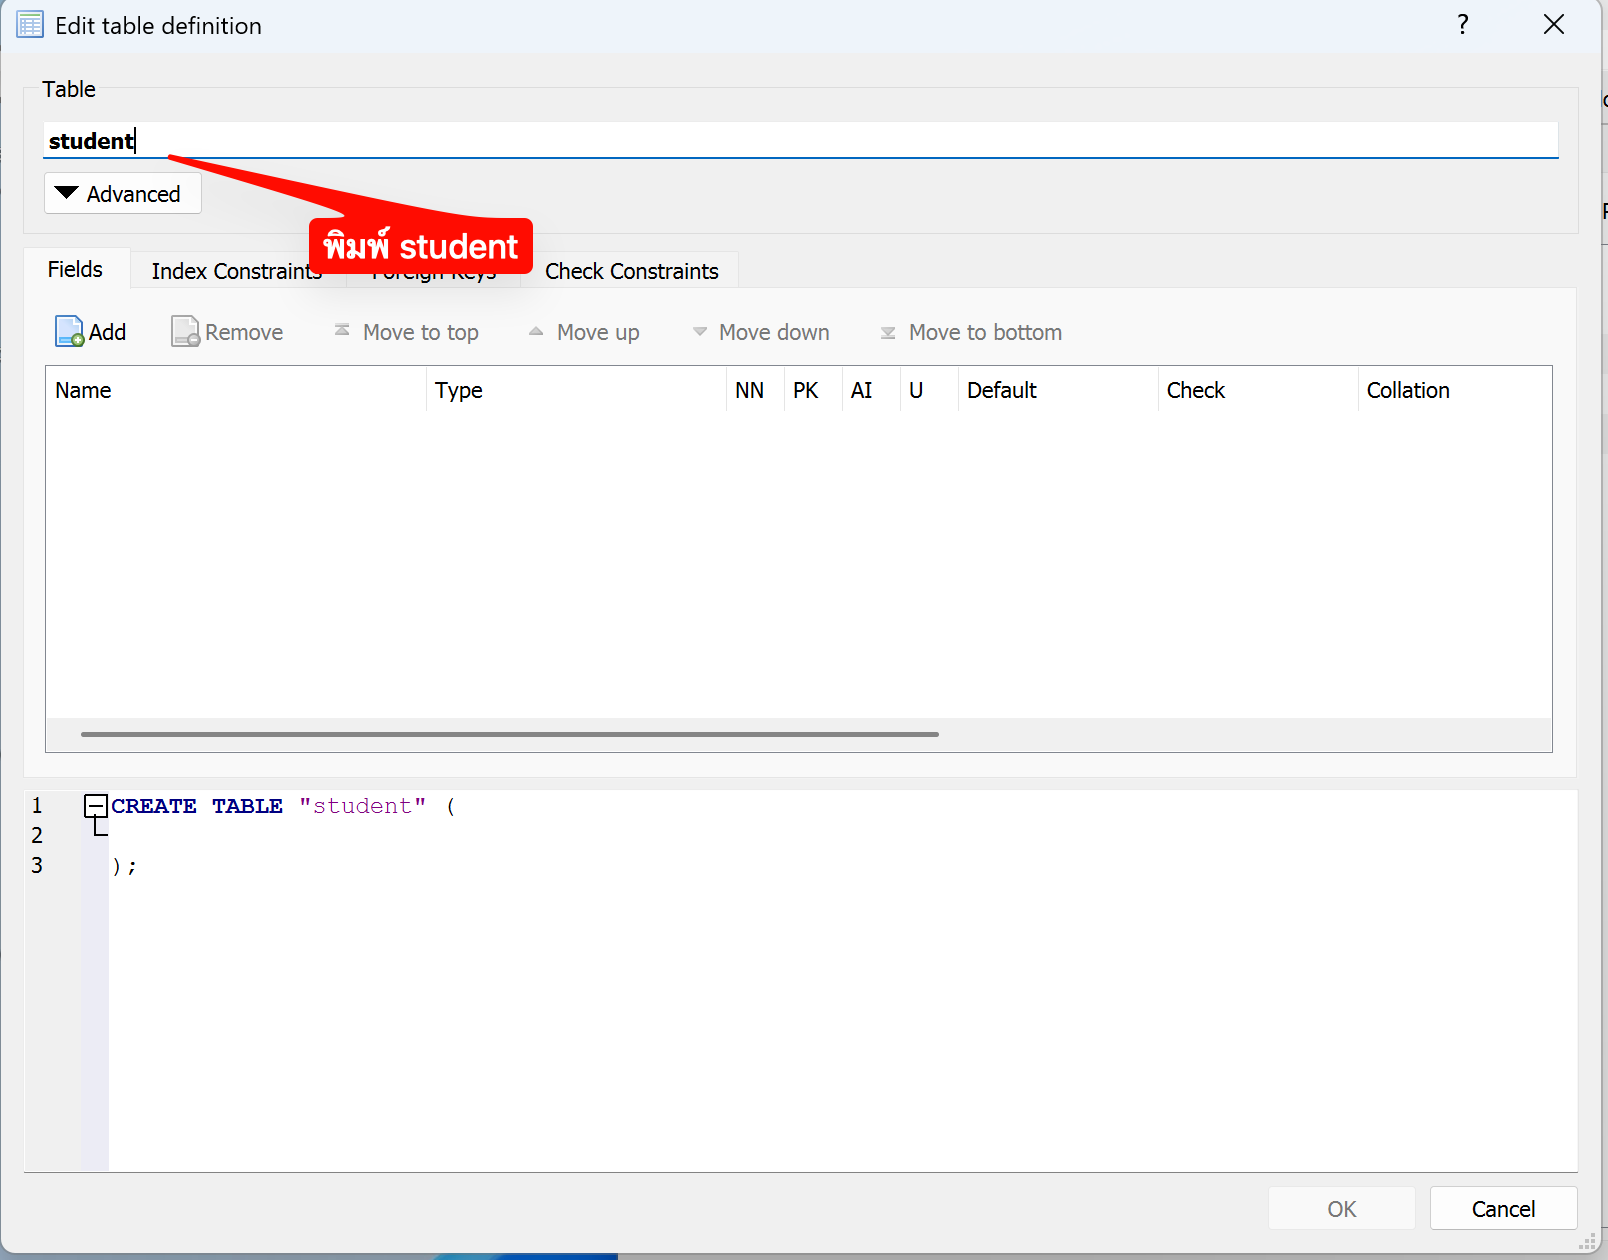Viewport: 1608px width, 1260px height.
Task: Close the Edit table definition dialog
Action: 1553,25
